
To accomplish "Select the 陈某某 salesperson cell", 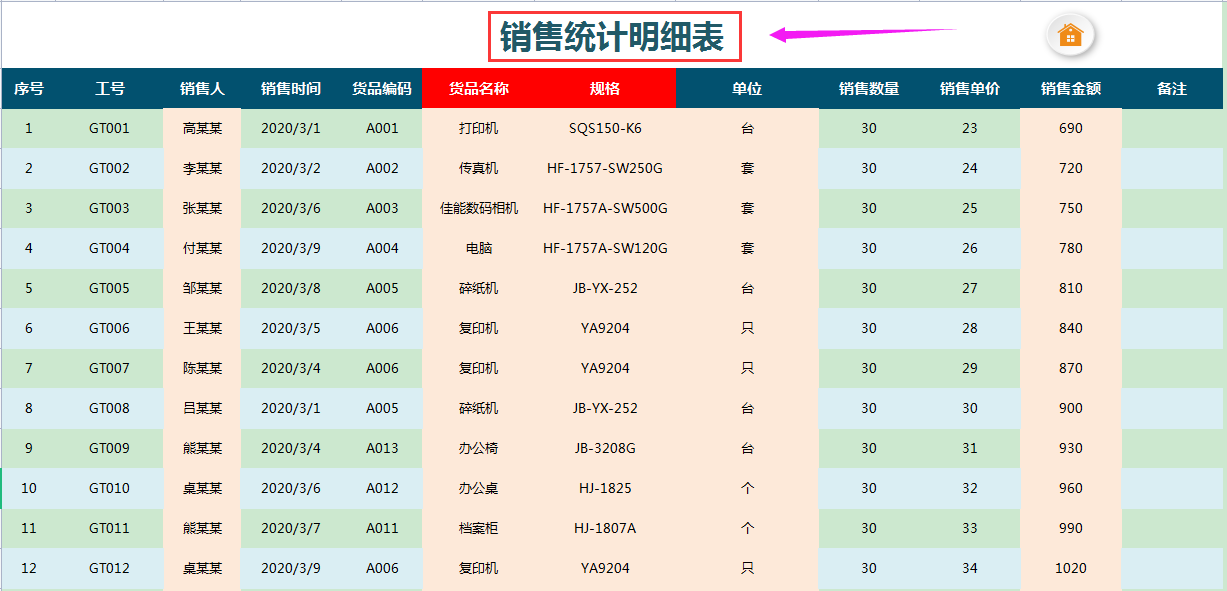I will (x=202, y=368).
